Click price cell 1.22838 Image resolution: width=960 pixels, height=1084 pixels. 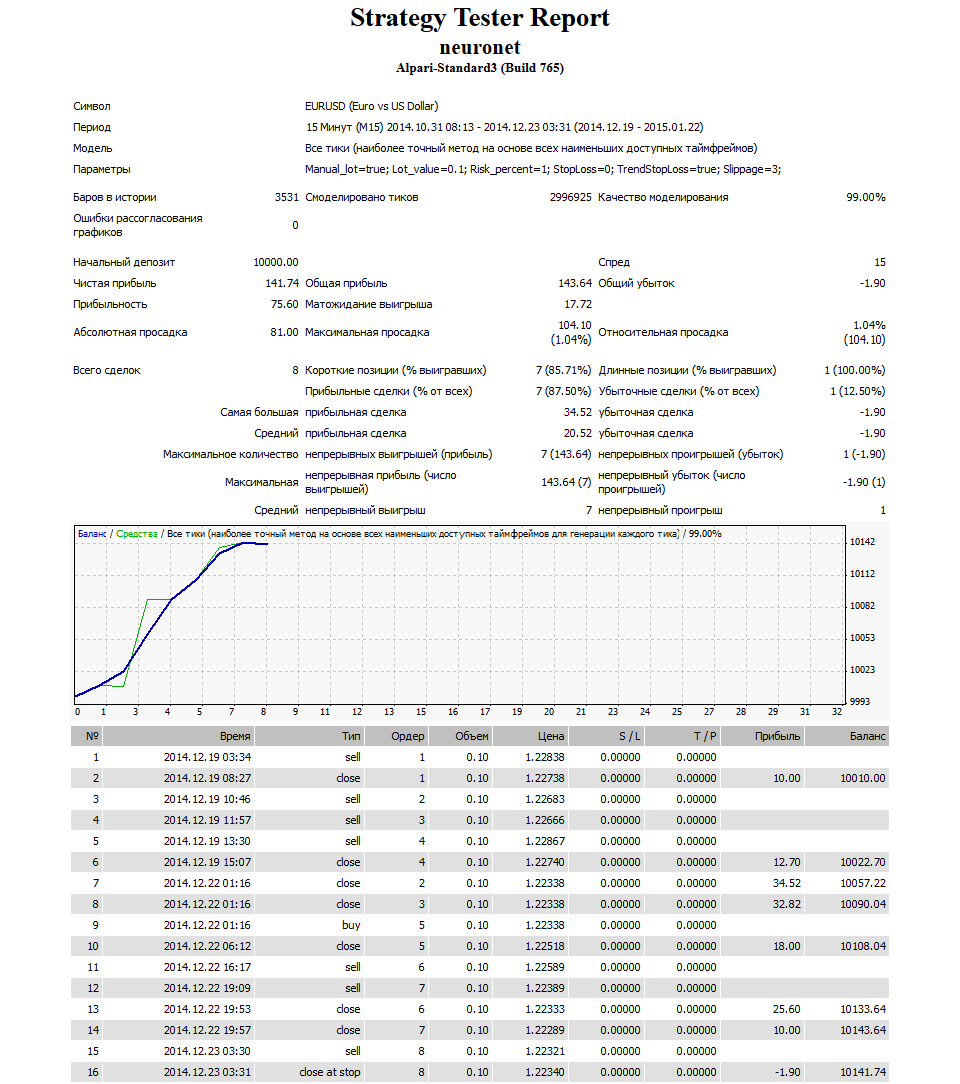(545, 758)
